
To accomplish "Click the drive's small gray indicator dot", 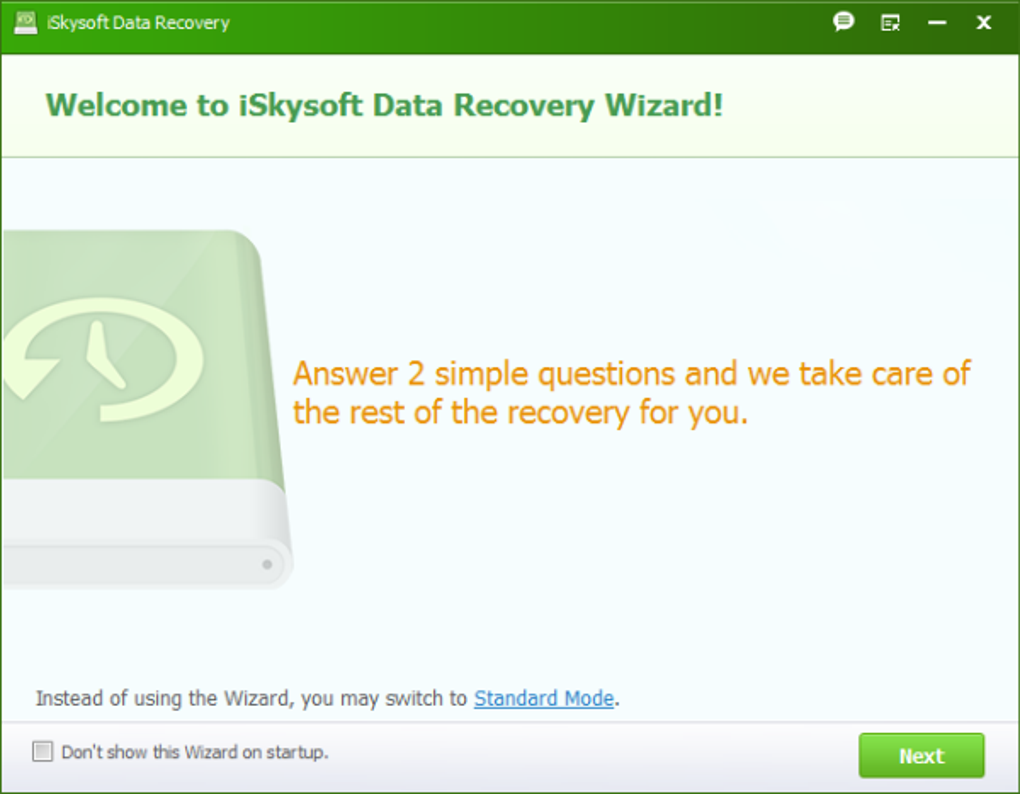I will tap(267, 564).
